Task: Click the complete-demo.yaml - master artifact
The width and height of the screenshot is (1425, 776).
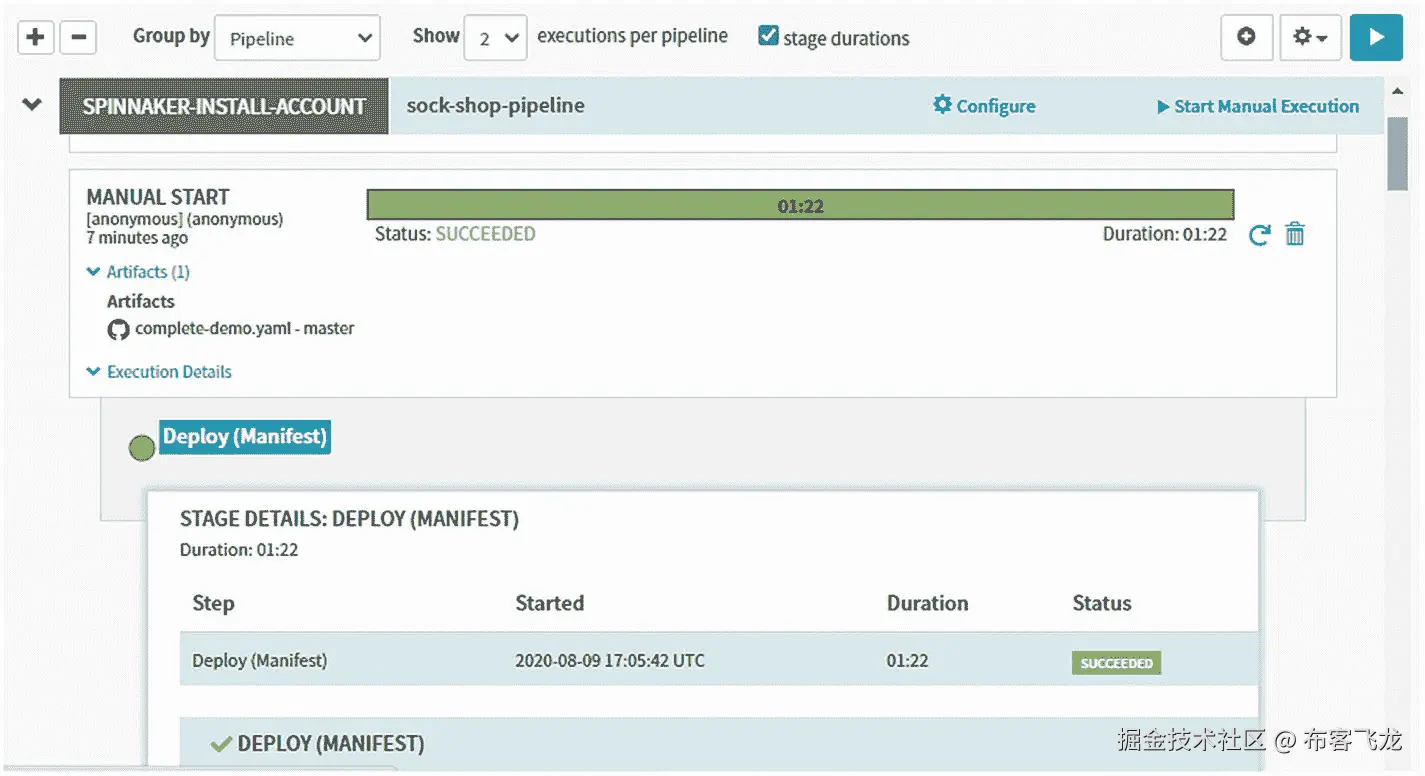Action: pyautogui.click(x=231, y=329)
